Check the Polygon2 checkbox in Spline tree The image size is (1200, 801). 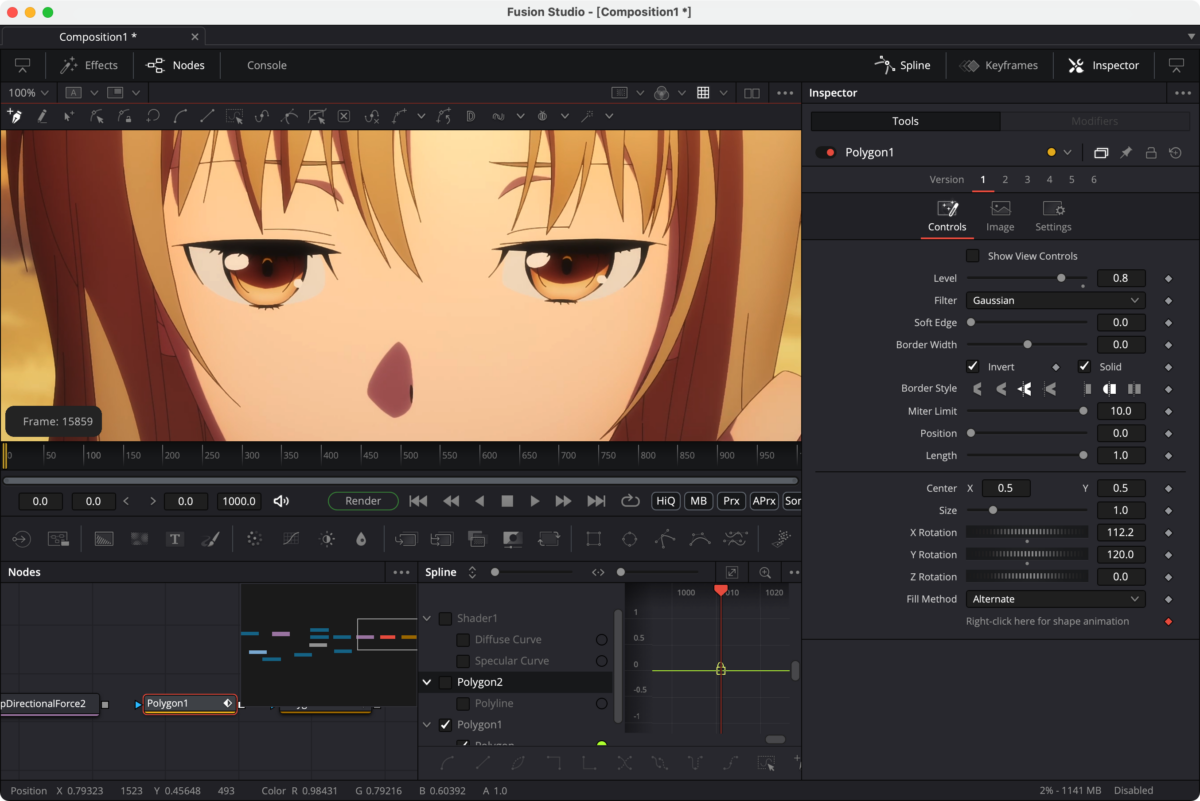[445, 682]
